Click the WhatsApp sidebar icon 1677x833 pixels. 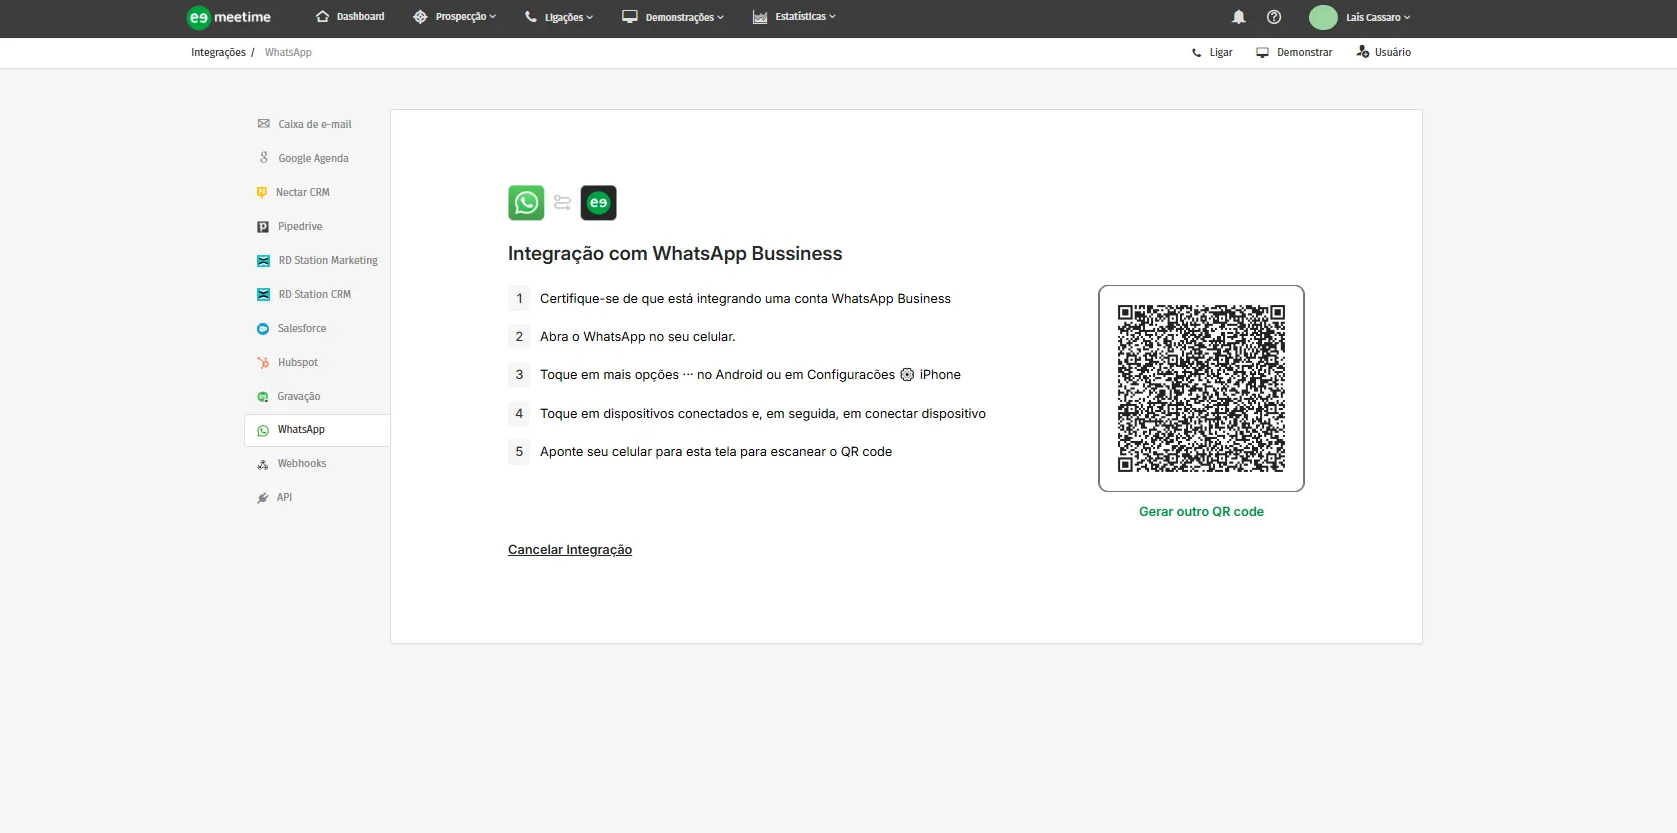click(x=263, y=430)
